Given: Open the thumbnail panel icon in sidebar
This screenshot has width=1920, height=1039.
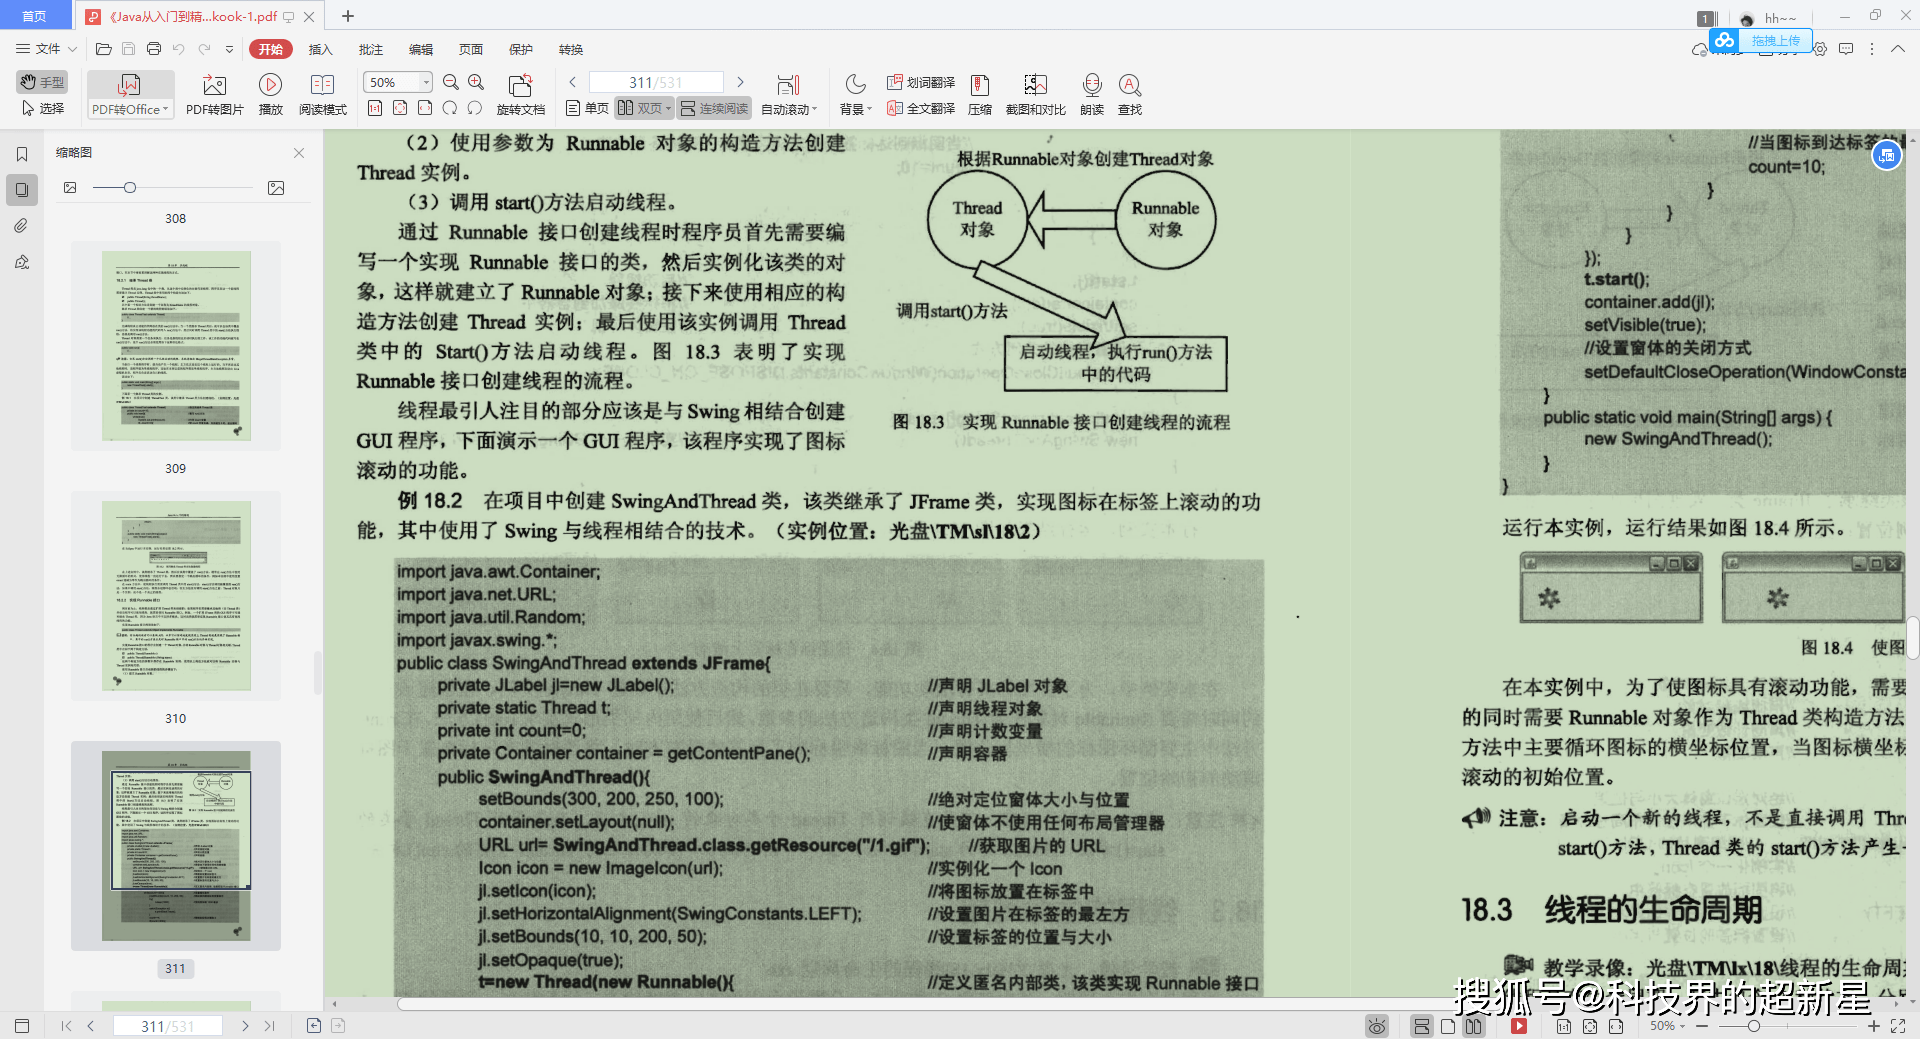Looking at the screenshot, I should [x=22, y=190].
